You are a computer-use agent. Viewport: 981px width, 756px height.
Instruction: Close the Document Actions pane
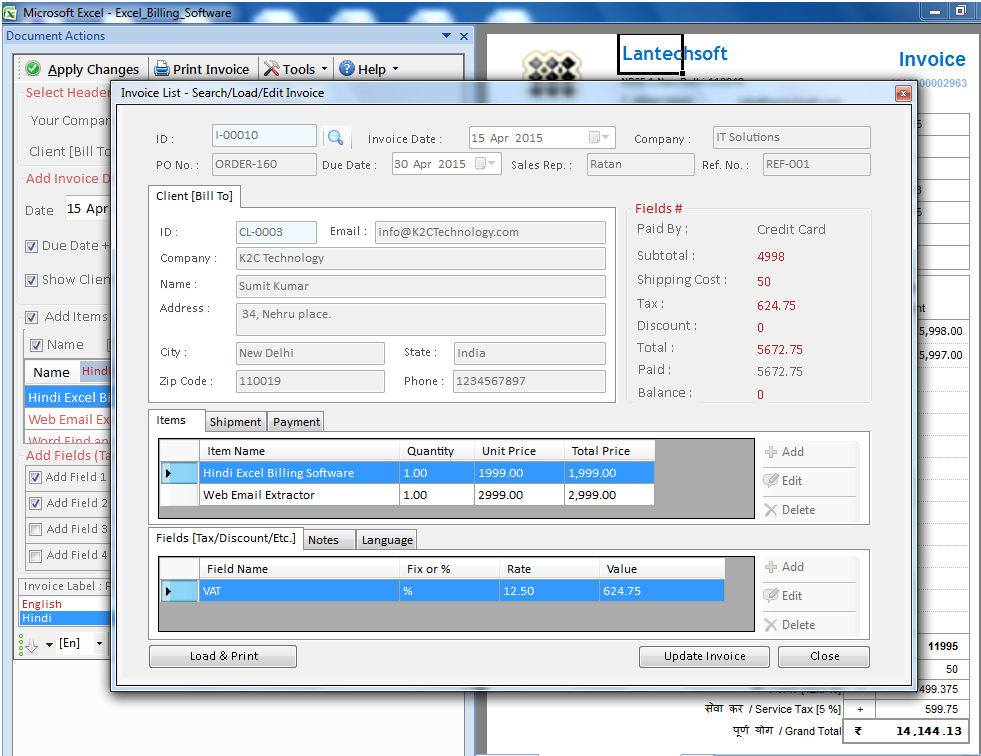(x=464, y=36)
